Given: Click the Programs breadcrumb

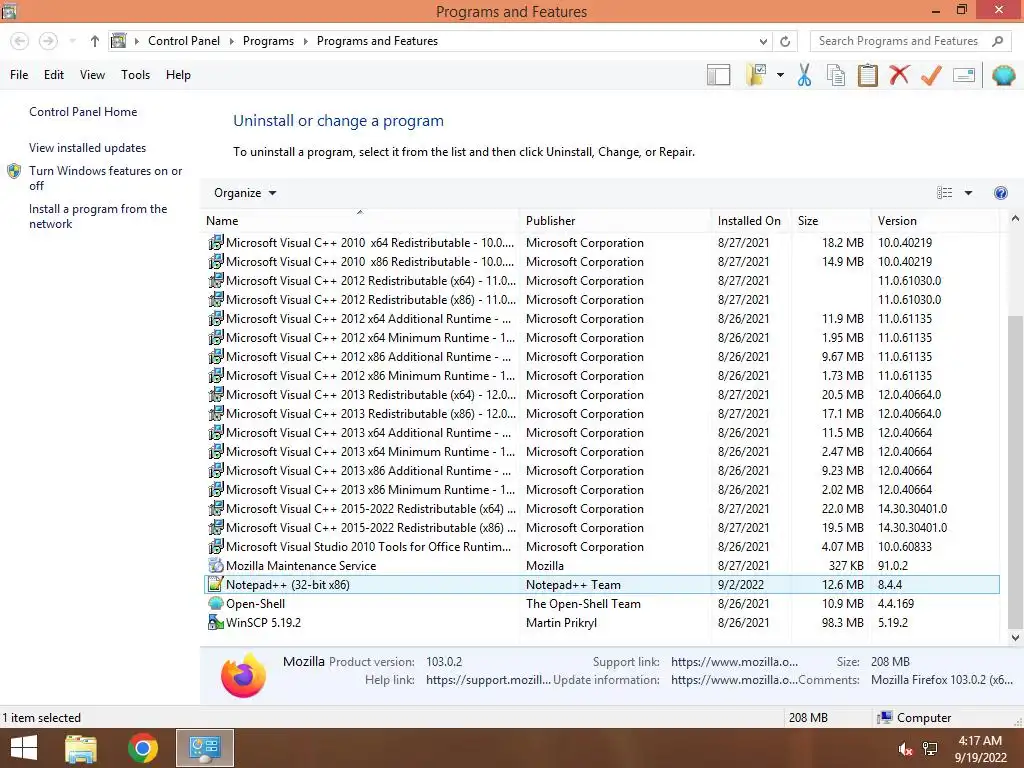Looking at the screenshot, I should tap(268, 41).
